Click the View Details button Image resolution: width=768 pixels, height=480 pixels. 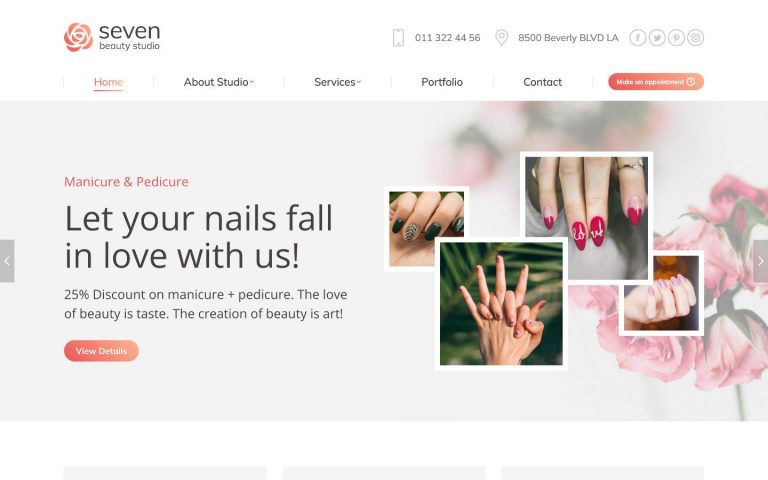tap(101, 351)
